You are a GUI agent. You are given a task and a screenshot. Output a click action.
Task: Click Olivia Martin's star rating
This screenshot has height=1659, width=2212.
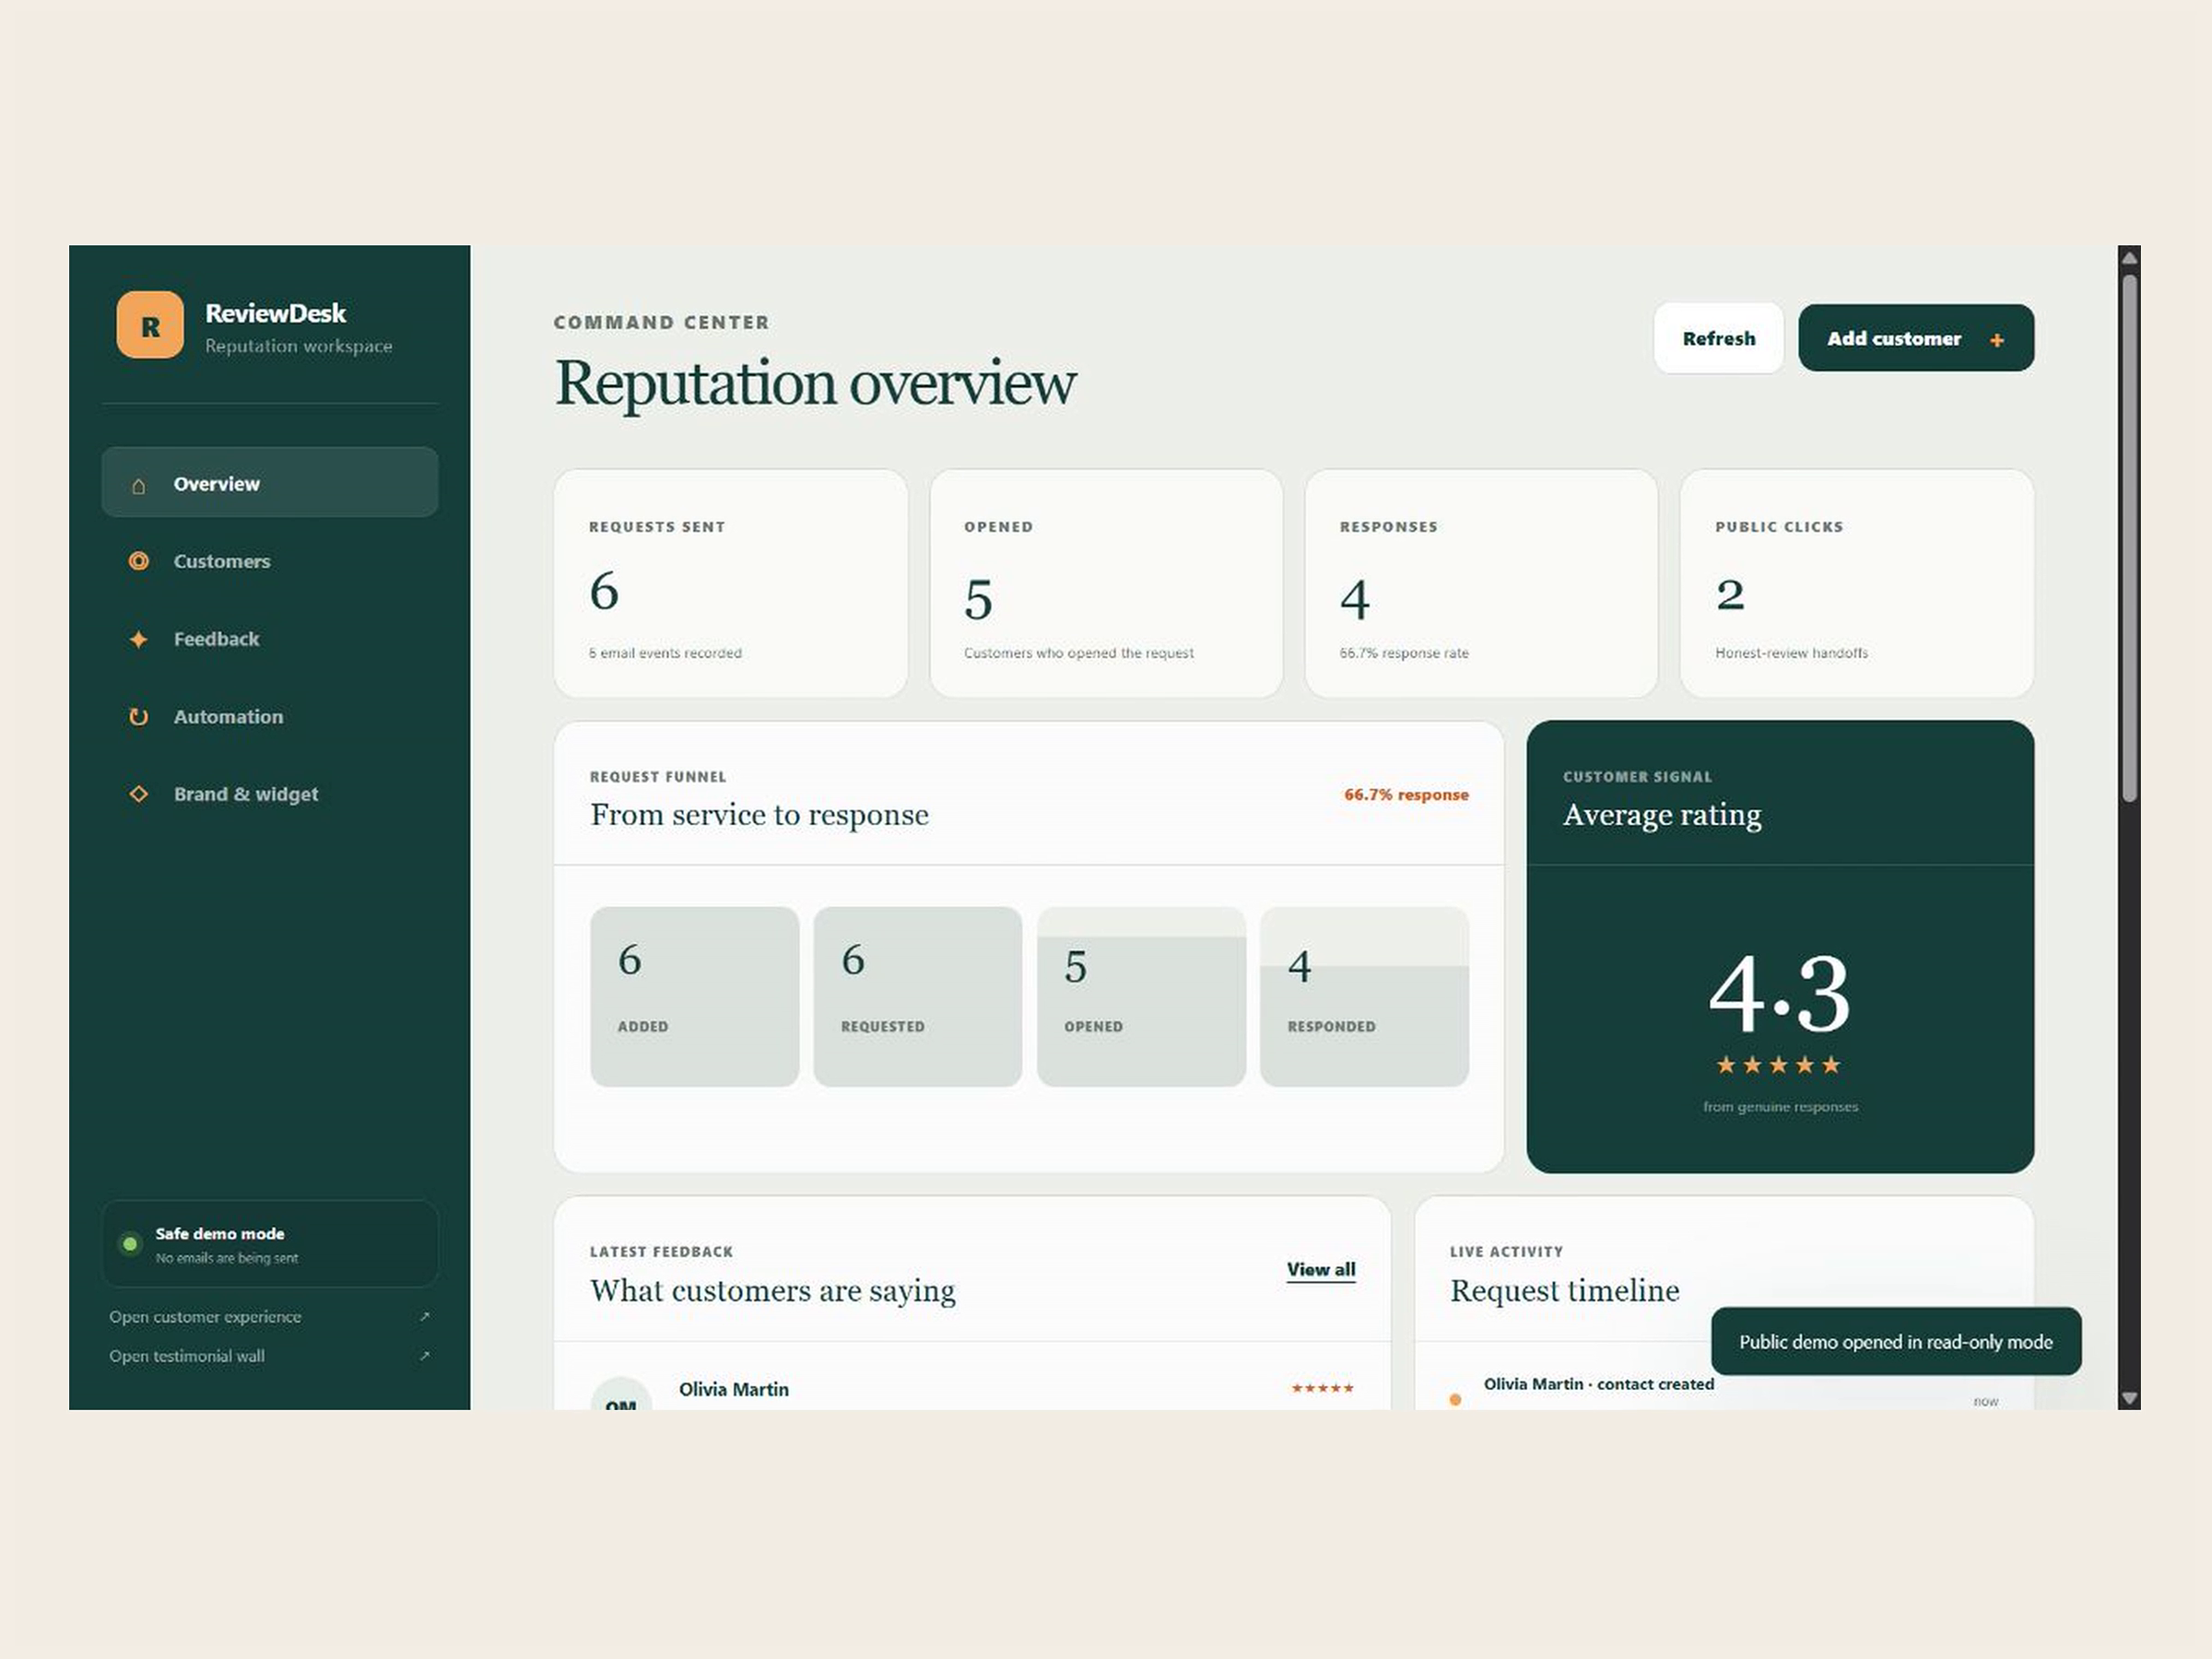pyautogui.click(x=1322, y=1388)
